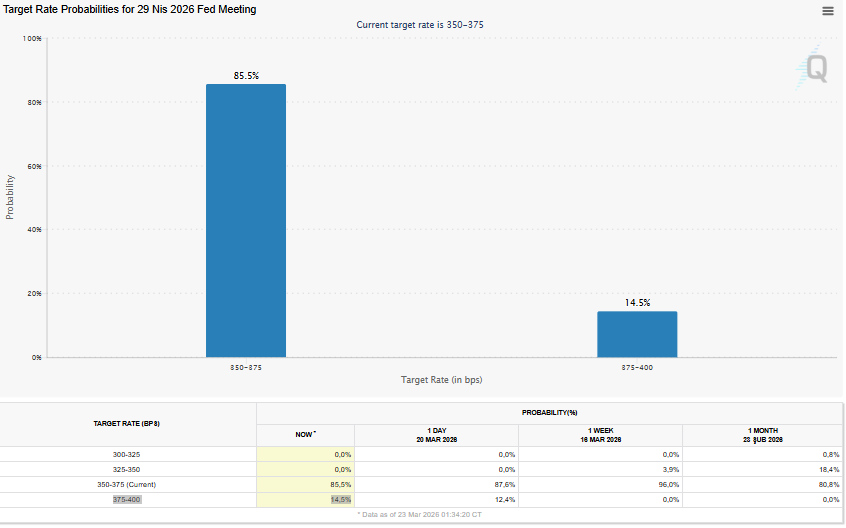Click the highlighted 375-400 row label
The width and height of the screenshot is (846, 528).
tap(126, 499)
